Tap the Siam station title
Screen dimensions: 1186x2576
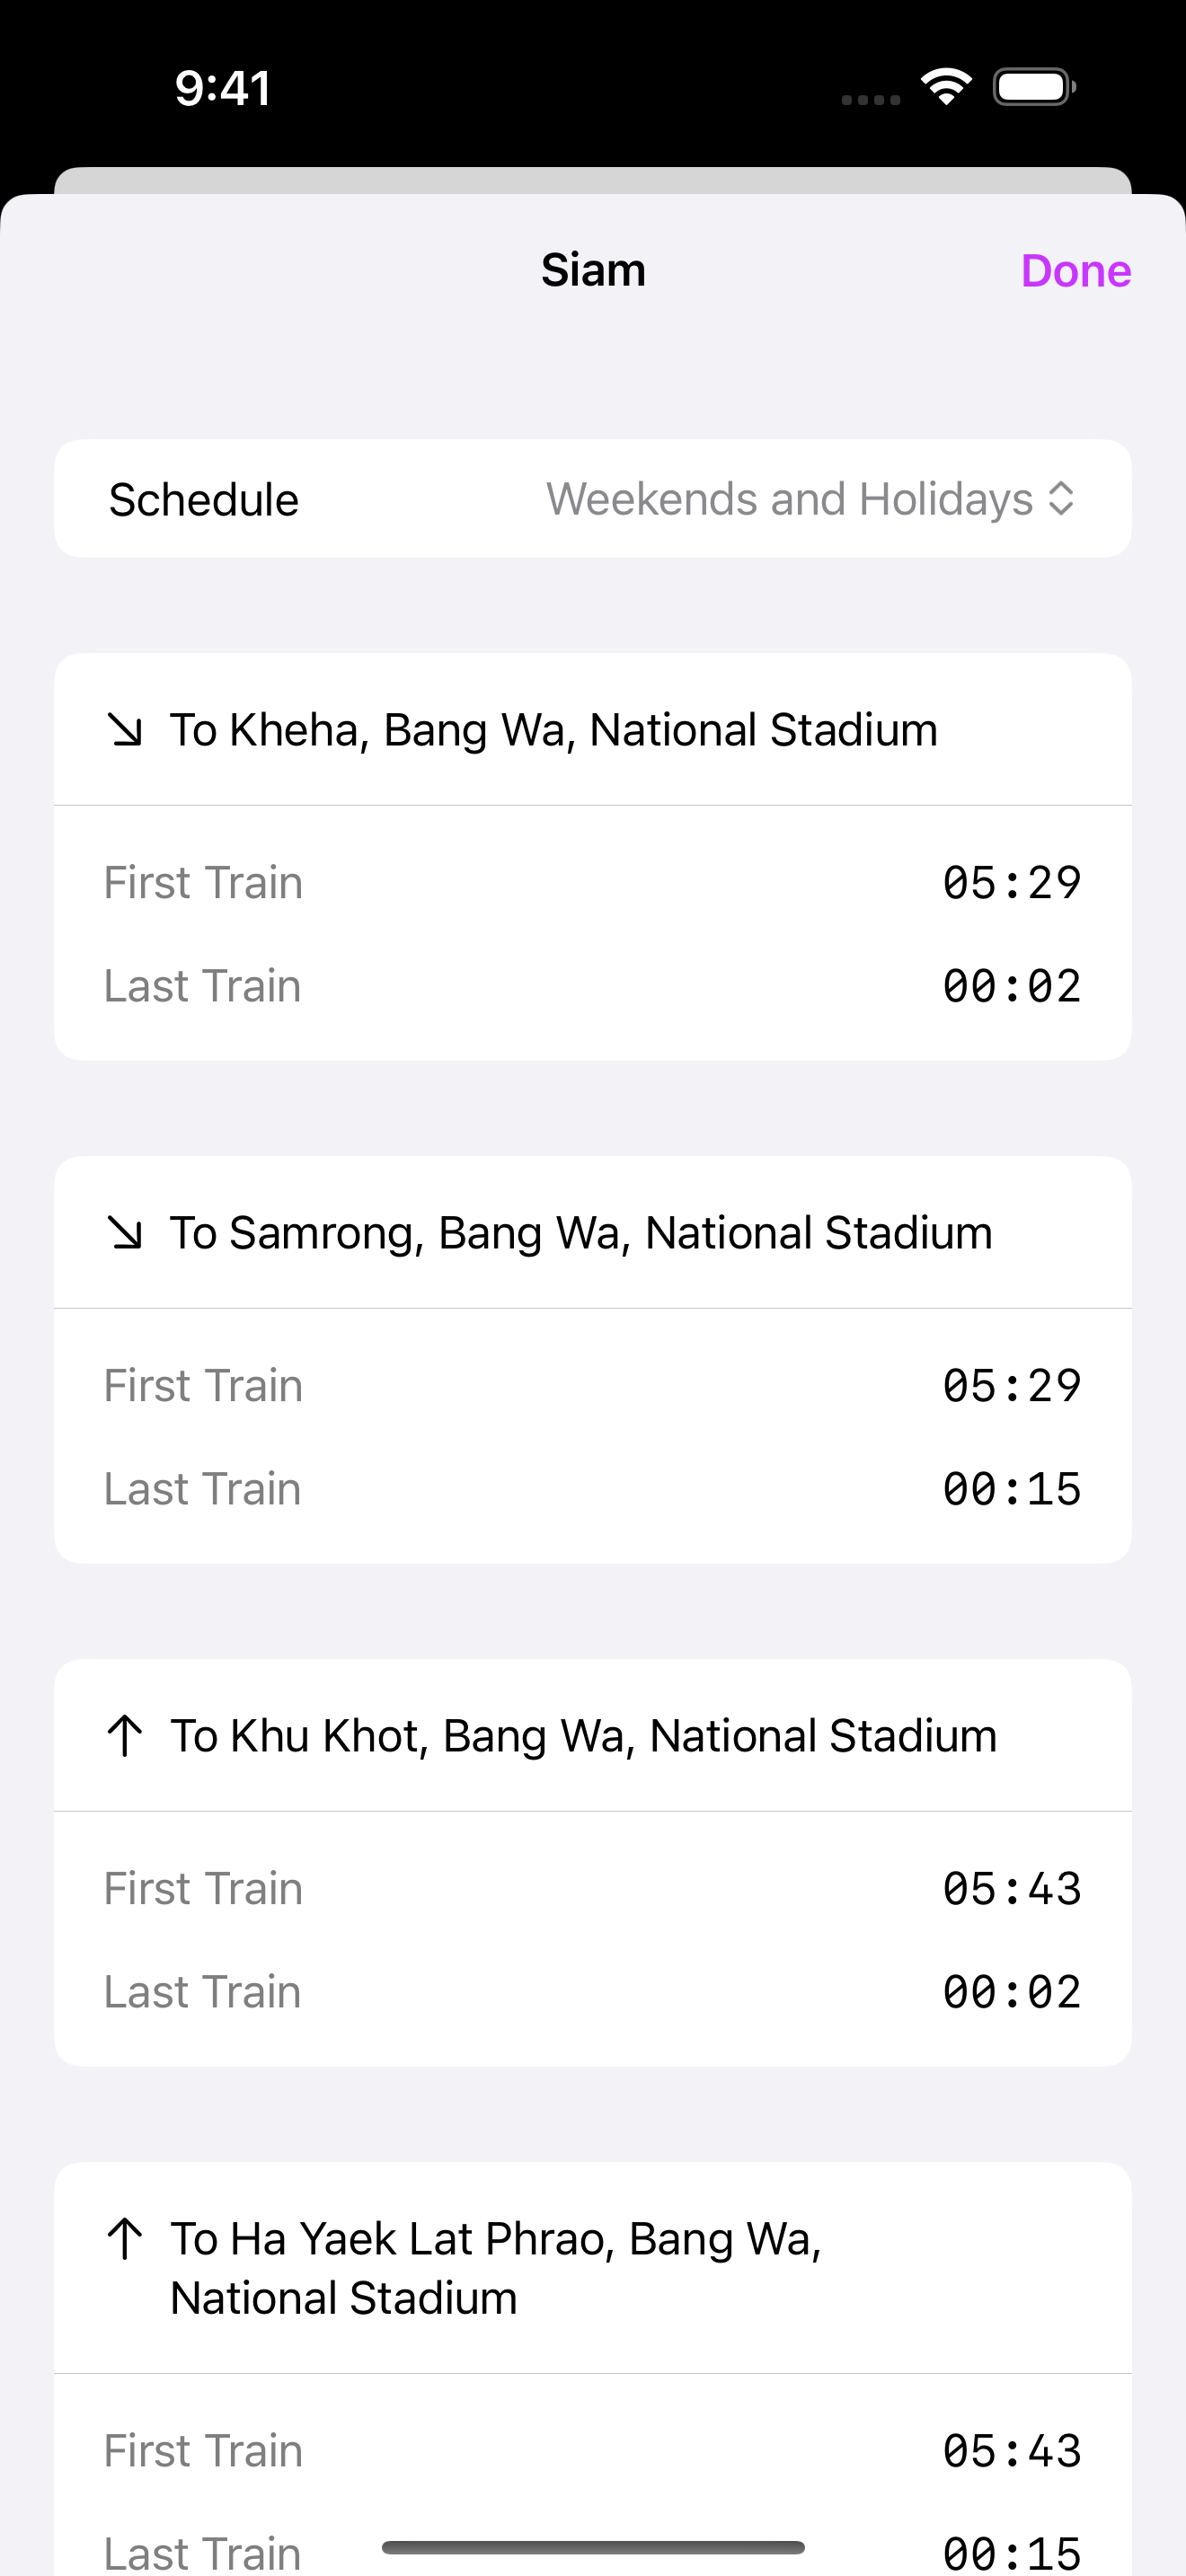pos(593,270)
